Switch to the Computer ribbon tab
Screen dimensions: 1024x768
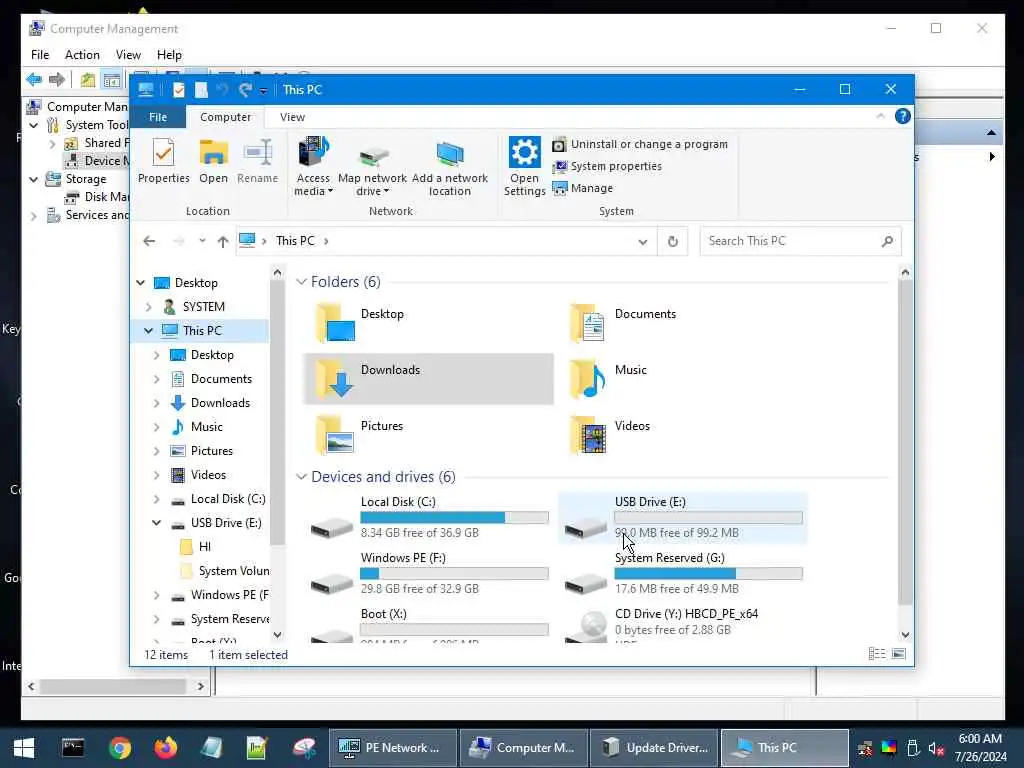click(x=225, y=117)
